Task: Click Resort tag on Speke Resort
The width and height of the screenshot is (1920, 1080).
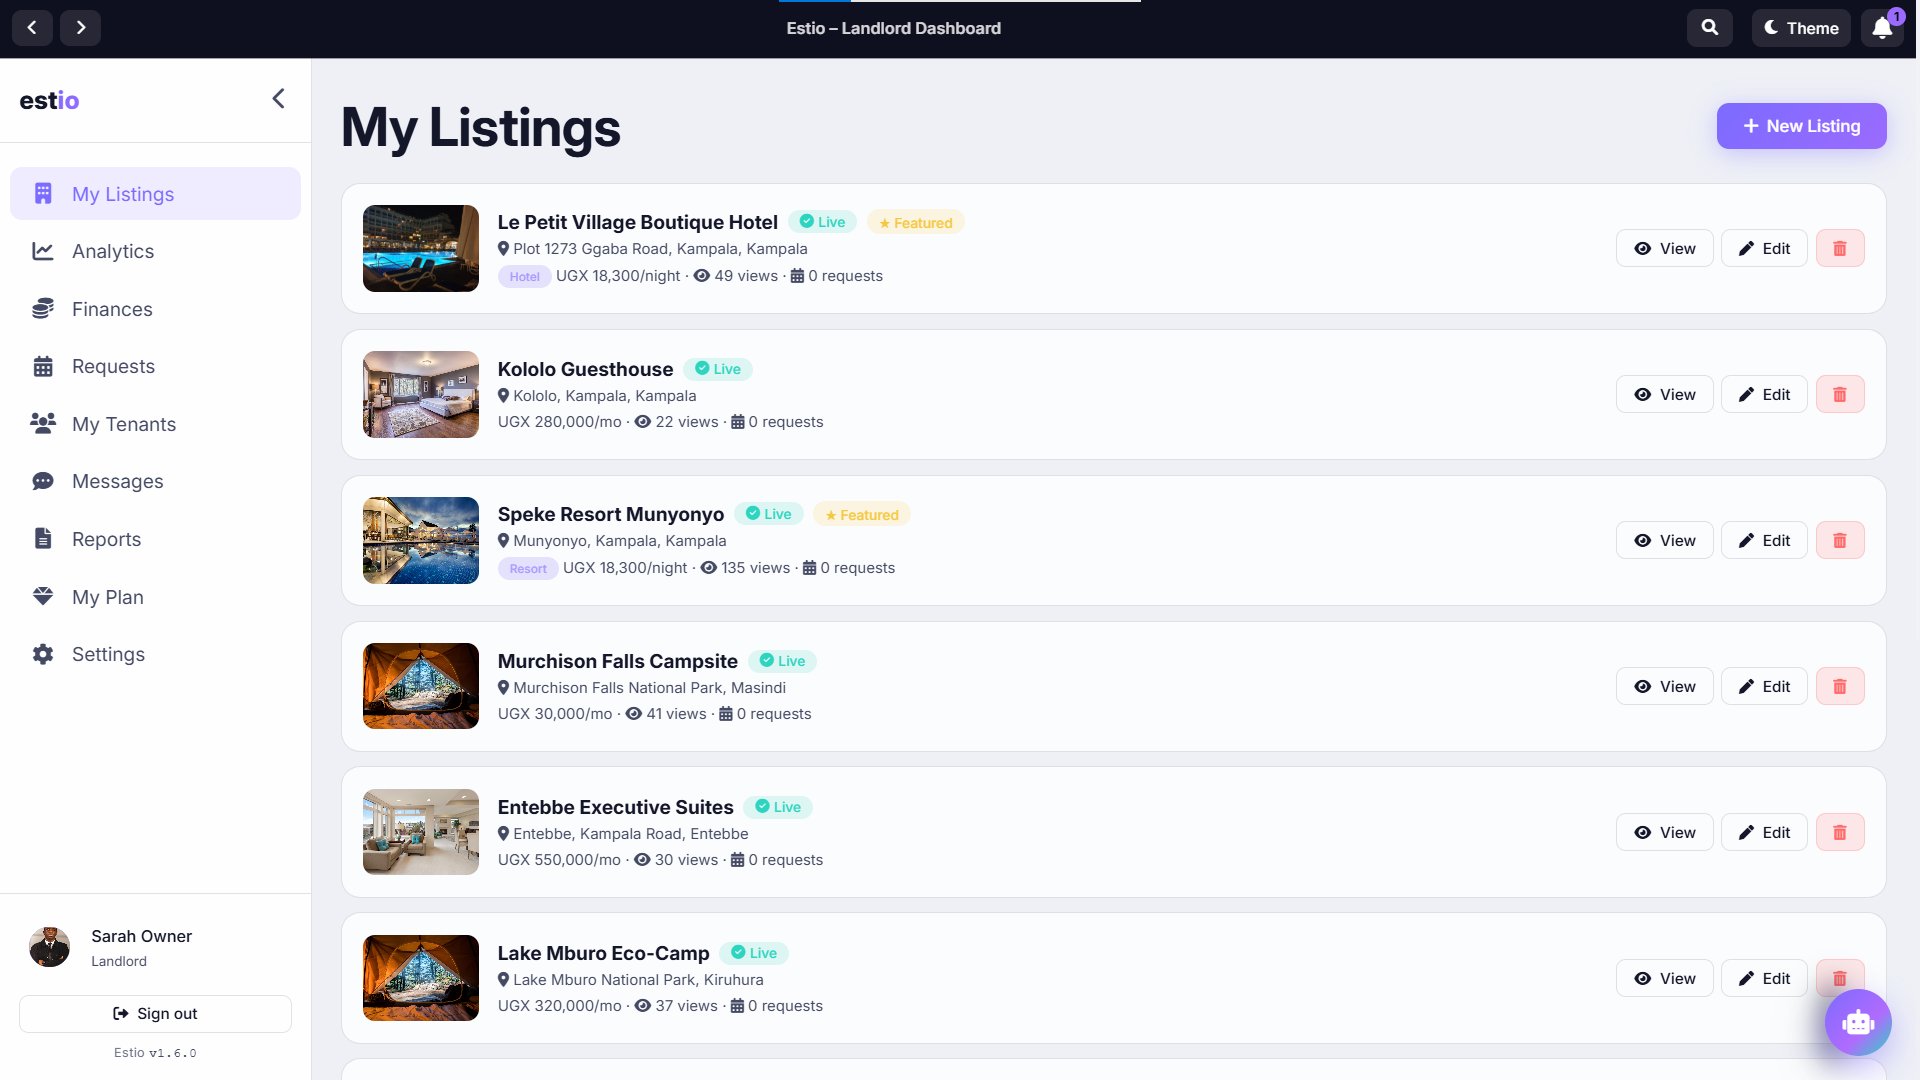Action: coord(528,569)
